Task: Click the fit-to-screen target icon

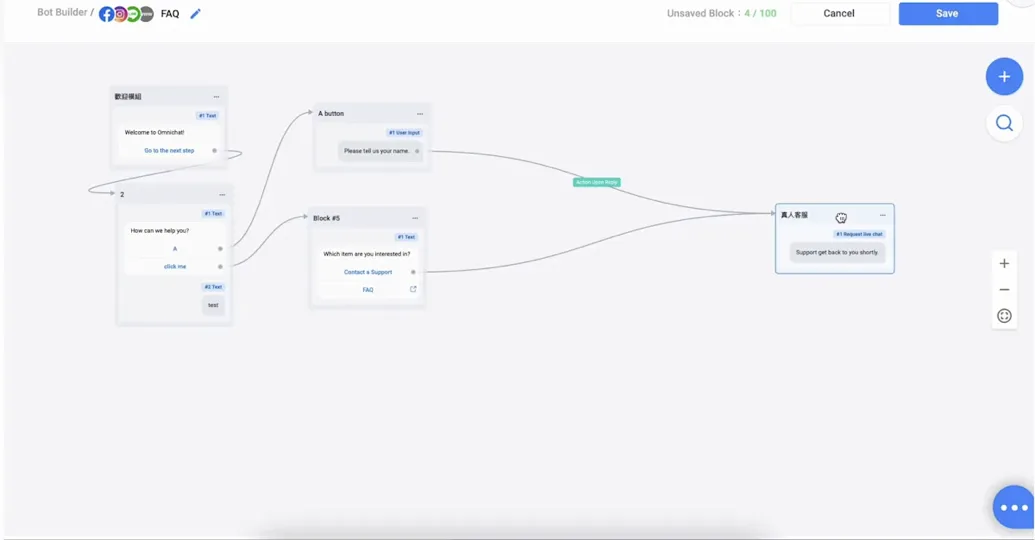Action: click(x=1004, y=316)
